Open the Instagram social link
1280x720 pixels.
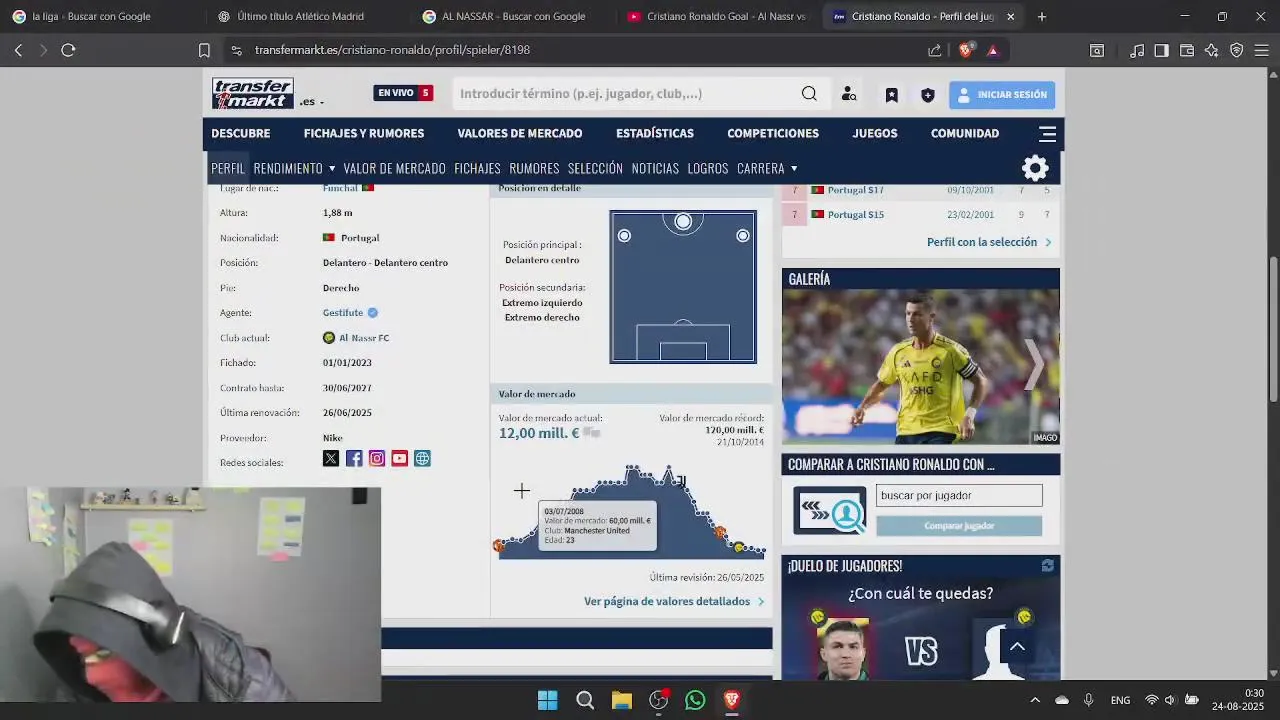click(x=377, y=458)
